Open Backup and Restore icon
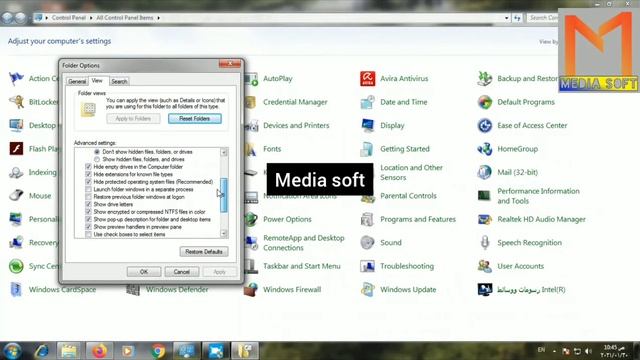The image size is (640, 360). 485,78
